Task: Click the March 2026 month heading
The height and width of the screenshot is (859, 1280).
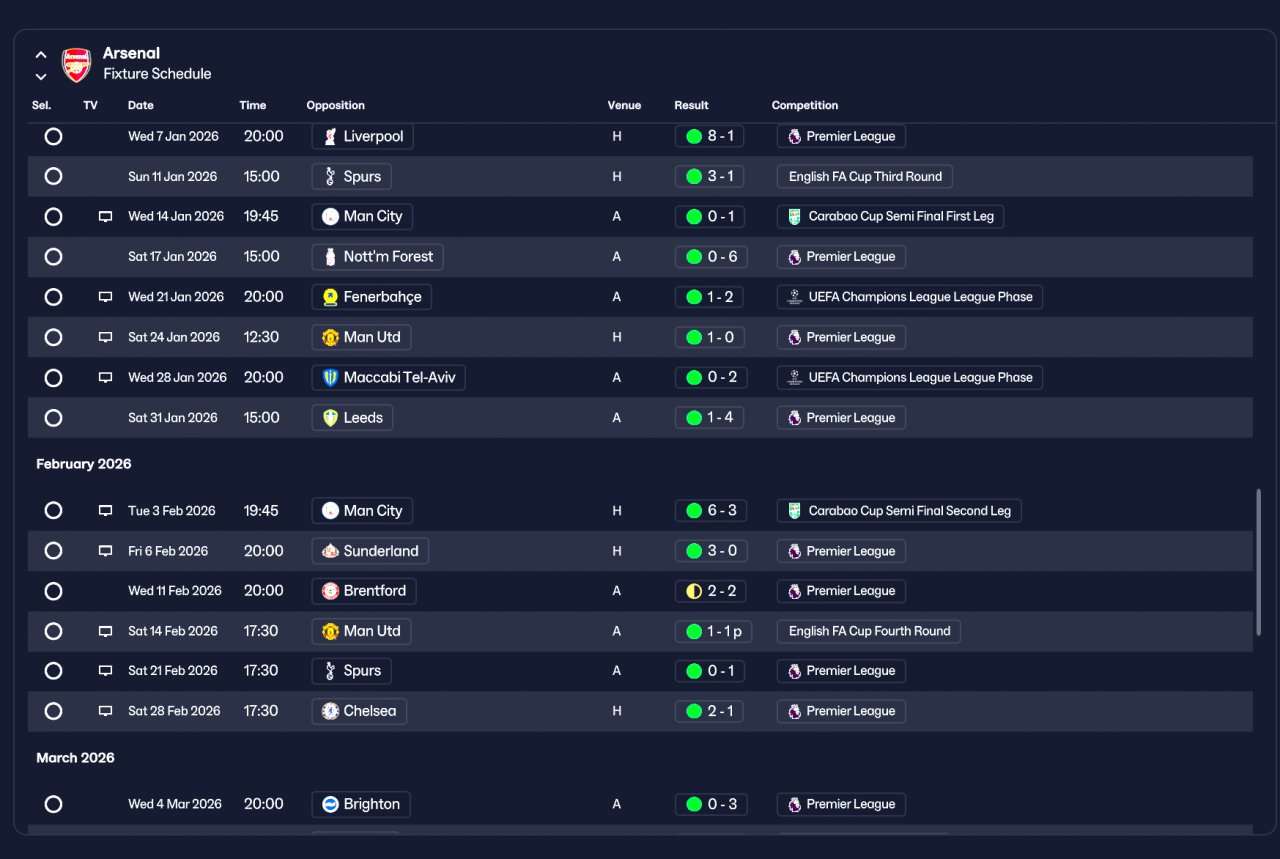Action: (75, 758)
